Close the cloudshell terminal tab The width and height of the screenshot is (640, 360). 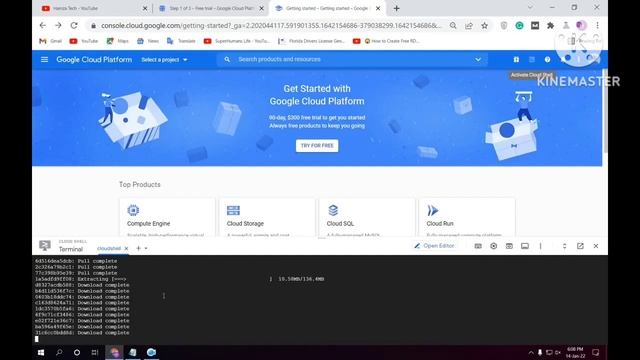tap(126, 248)
